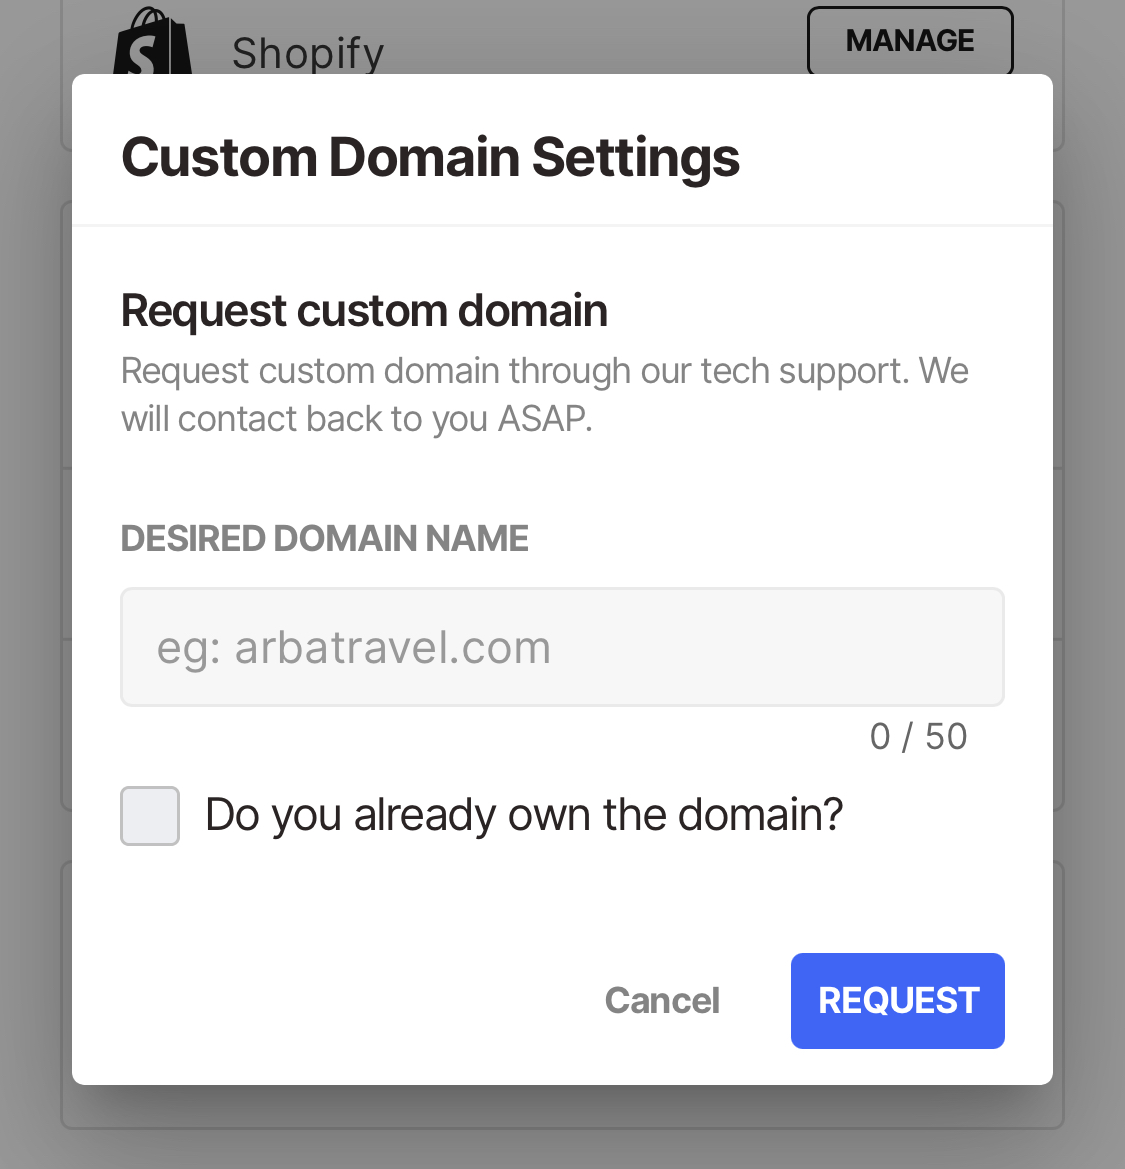Click the divider line under the dialog title
1125x1169 pixels.
click(x=562, y=226)
